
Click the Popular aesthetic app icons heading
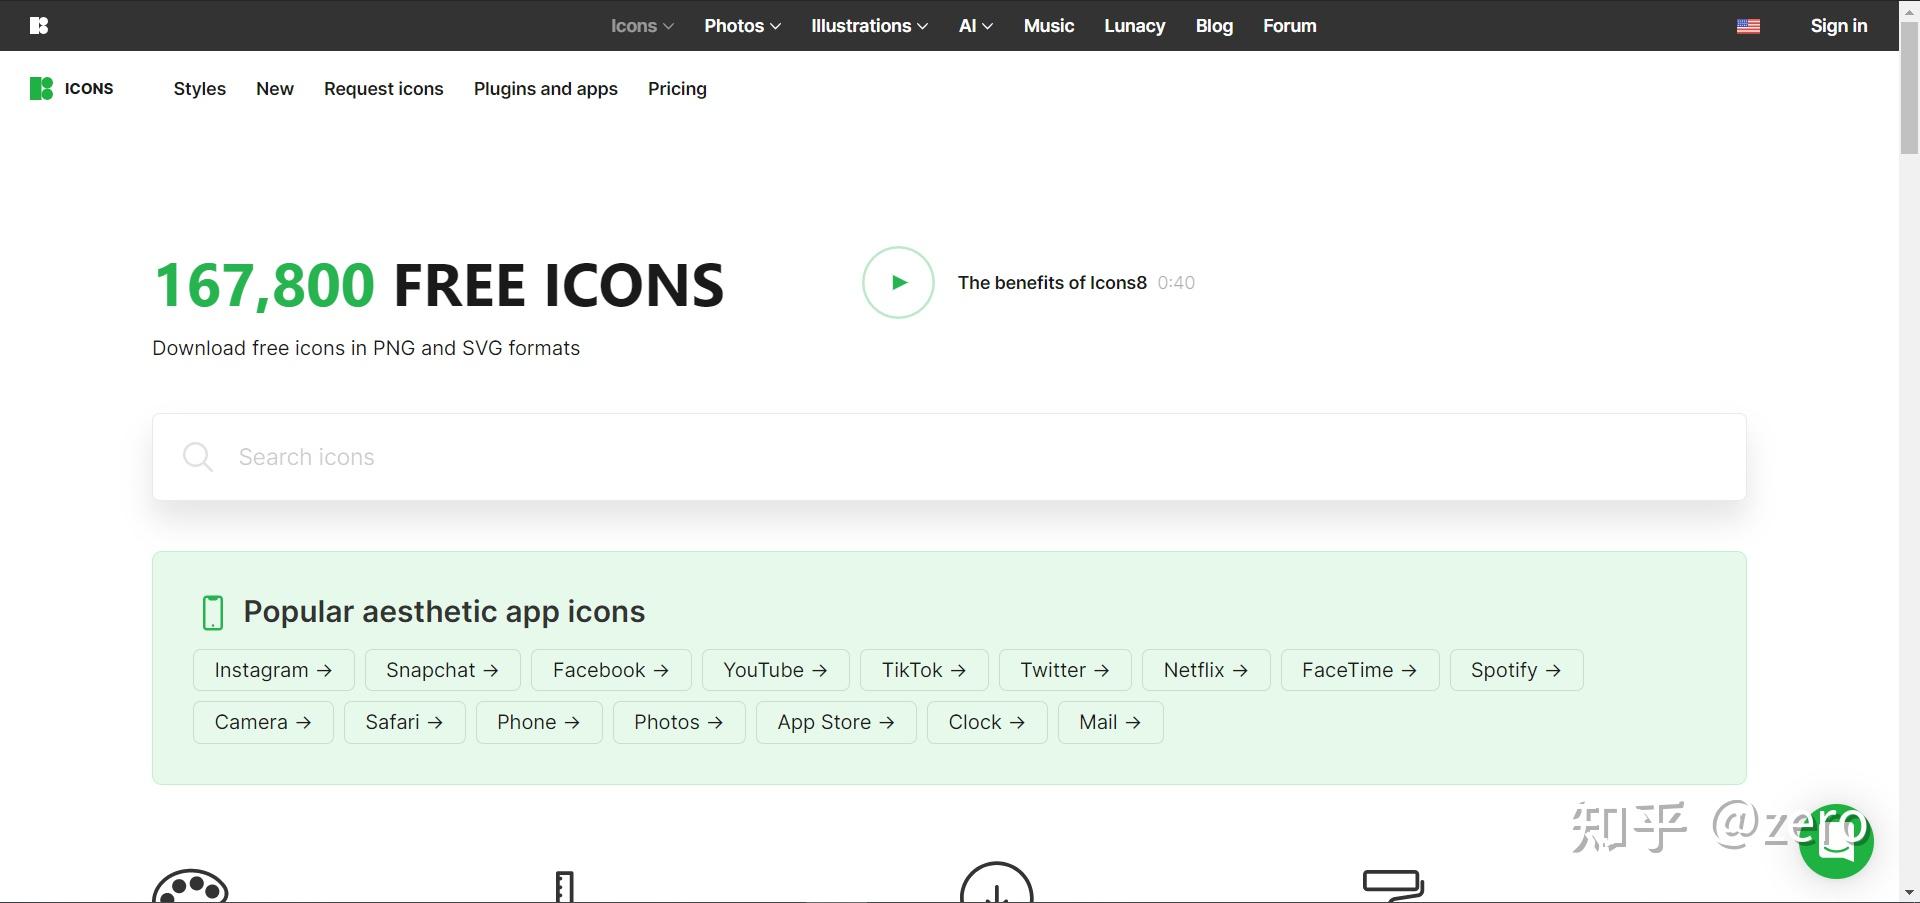pos(444,612)
